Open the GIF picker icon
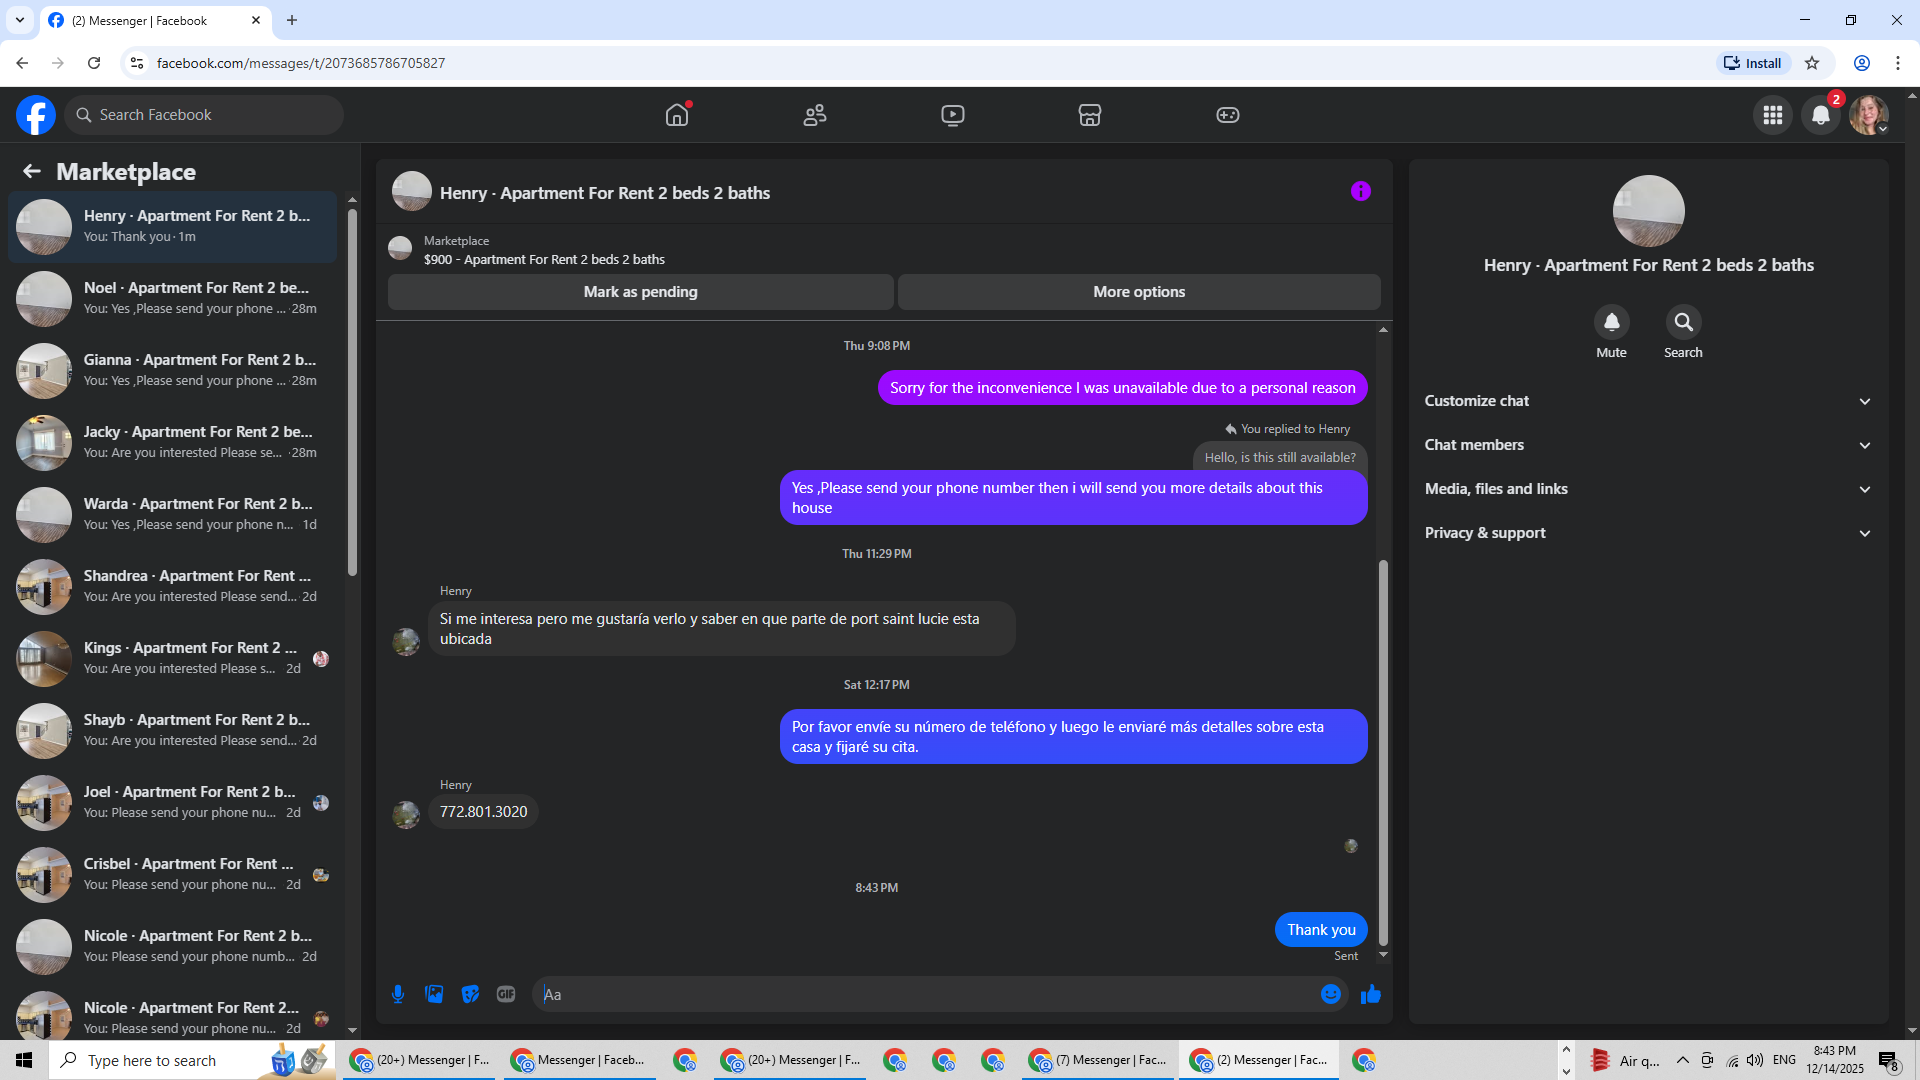 point(506,994)
